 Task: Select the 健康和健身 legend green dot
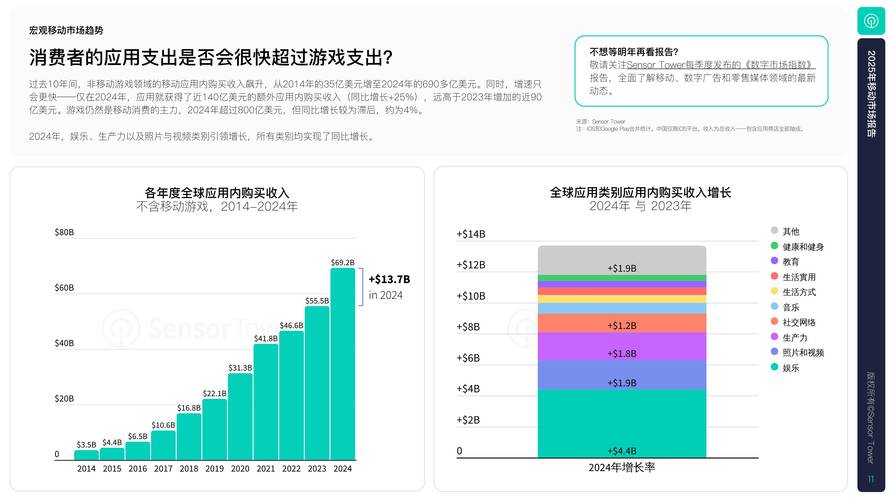(x=774, y=246)
